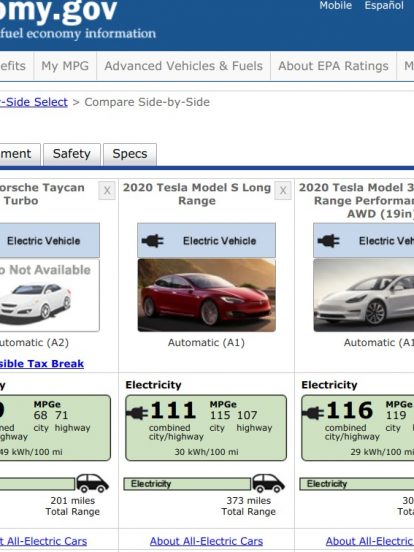This screenshot has height=552, width=414.
Task: Switch language to Español
Action: [x=384, y=6]
